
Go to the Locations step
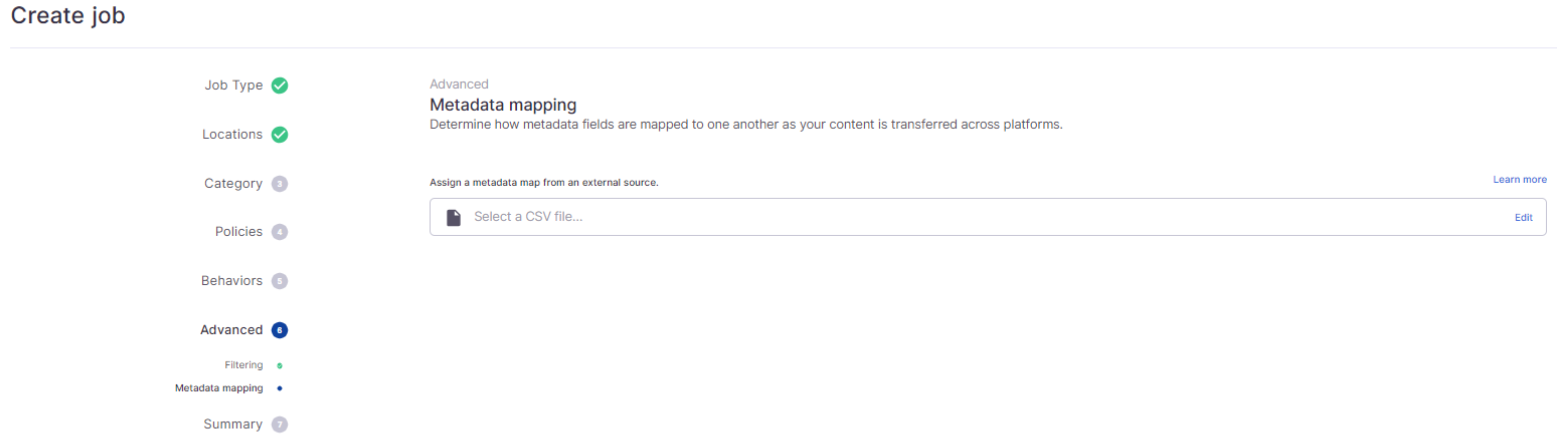(x=232, y=134)
